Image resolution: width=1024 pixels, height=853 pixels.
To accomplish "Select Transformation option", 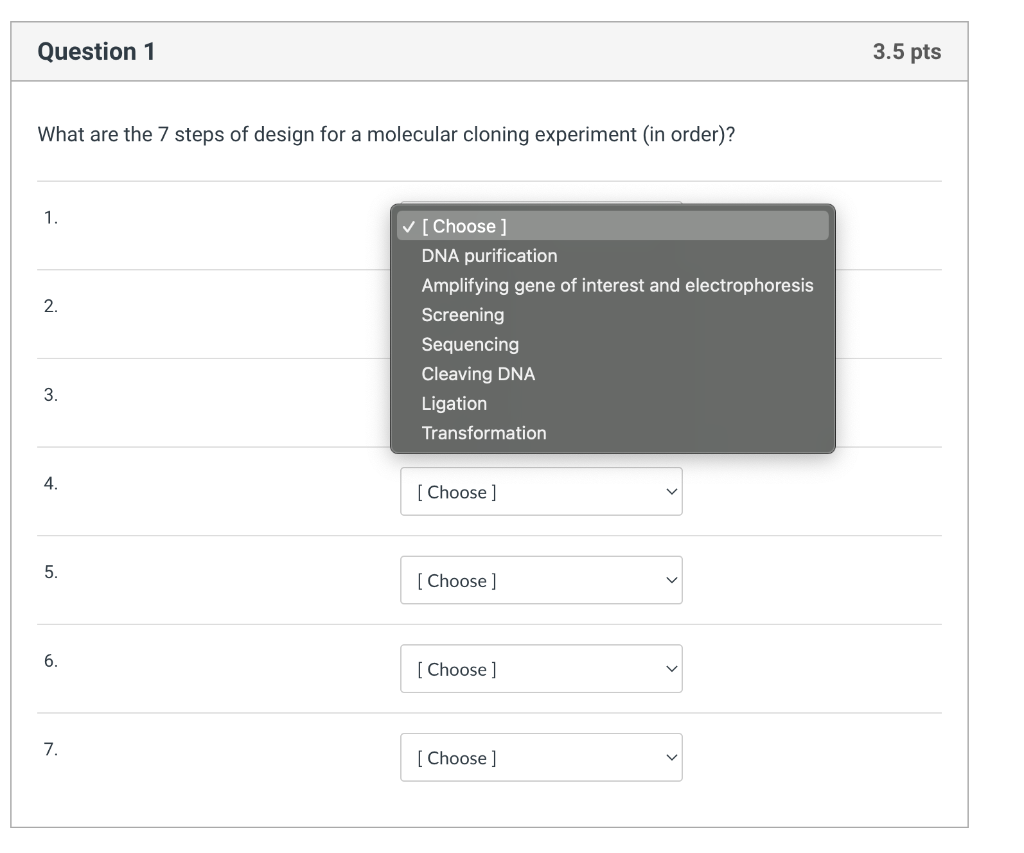I will pyautogui.click(x=484, y=433).
